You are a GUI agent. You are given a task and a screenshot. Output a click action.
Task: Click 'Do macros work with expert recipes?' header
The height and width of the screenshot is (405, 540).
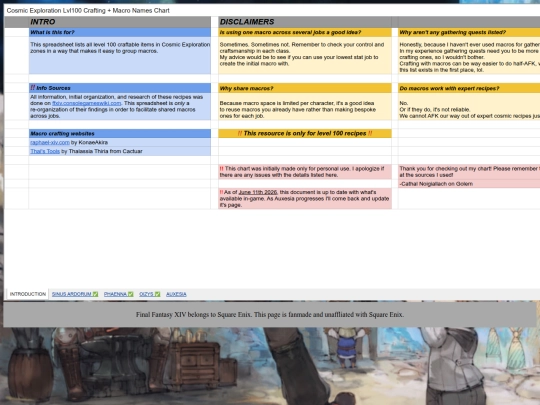(469, 89)
